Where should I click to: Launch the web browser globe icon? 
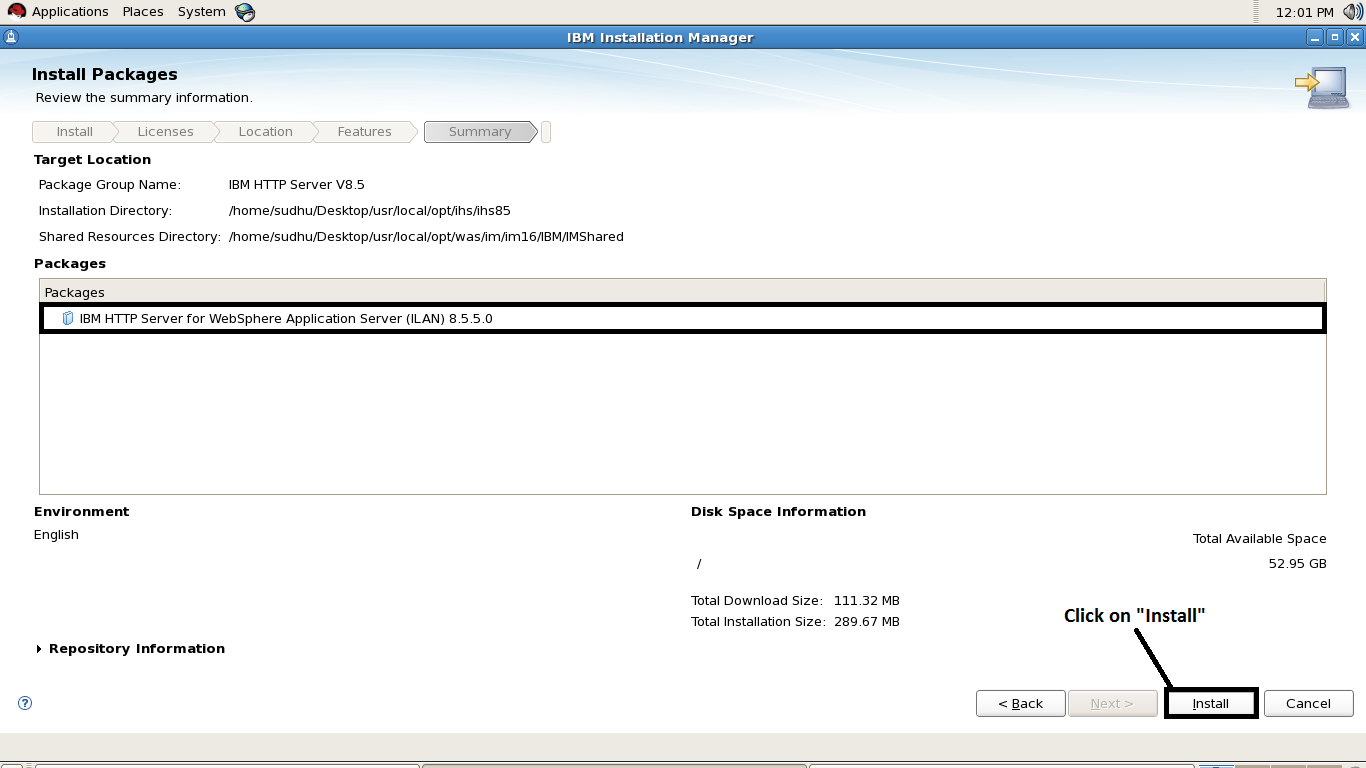point(245,12)
